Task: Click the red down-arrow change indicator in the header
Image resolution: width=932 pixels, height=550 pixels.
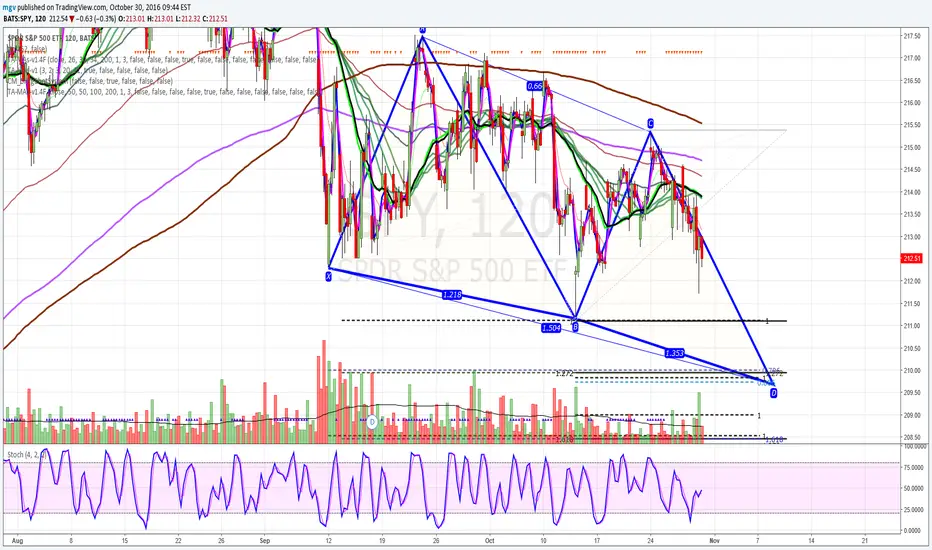Action: (x=71, y=19)
